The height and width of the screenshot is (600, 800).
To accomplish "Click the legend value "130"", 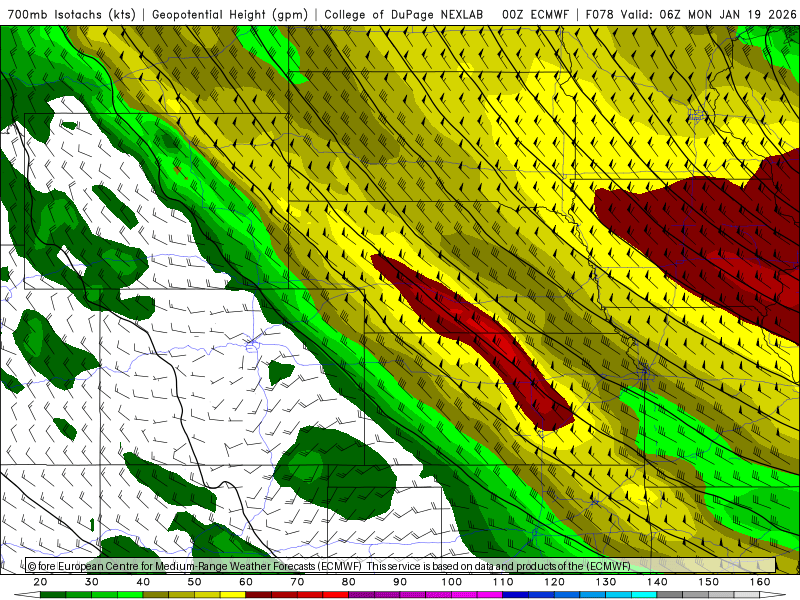I will [606, 582].
